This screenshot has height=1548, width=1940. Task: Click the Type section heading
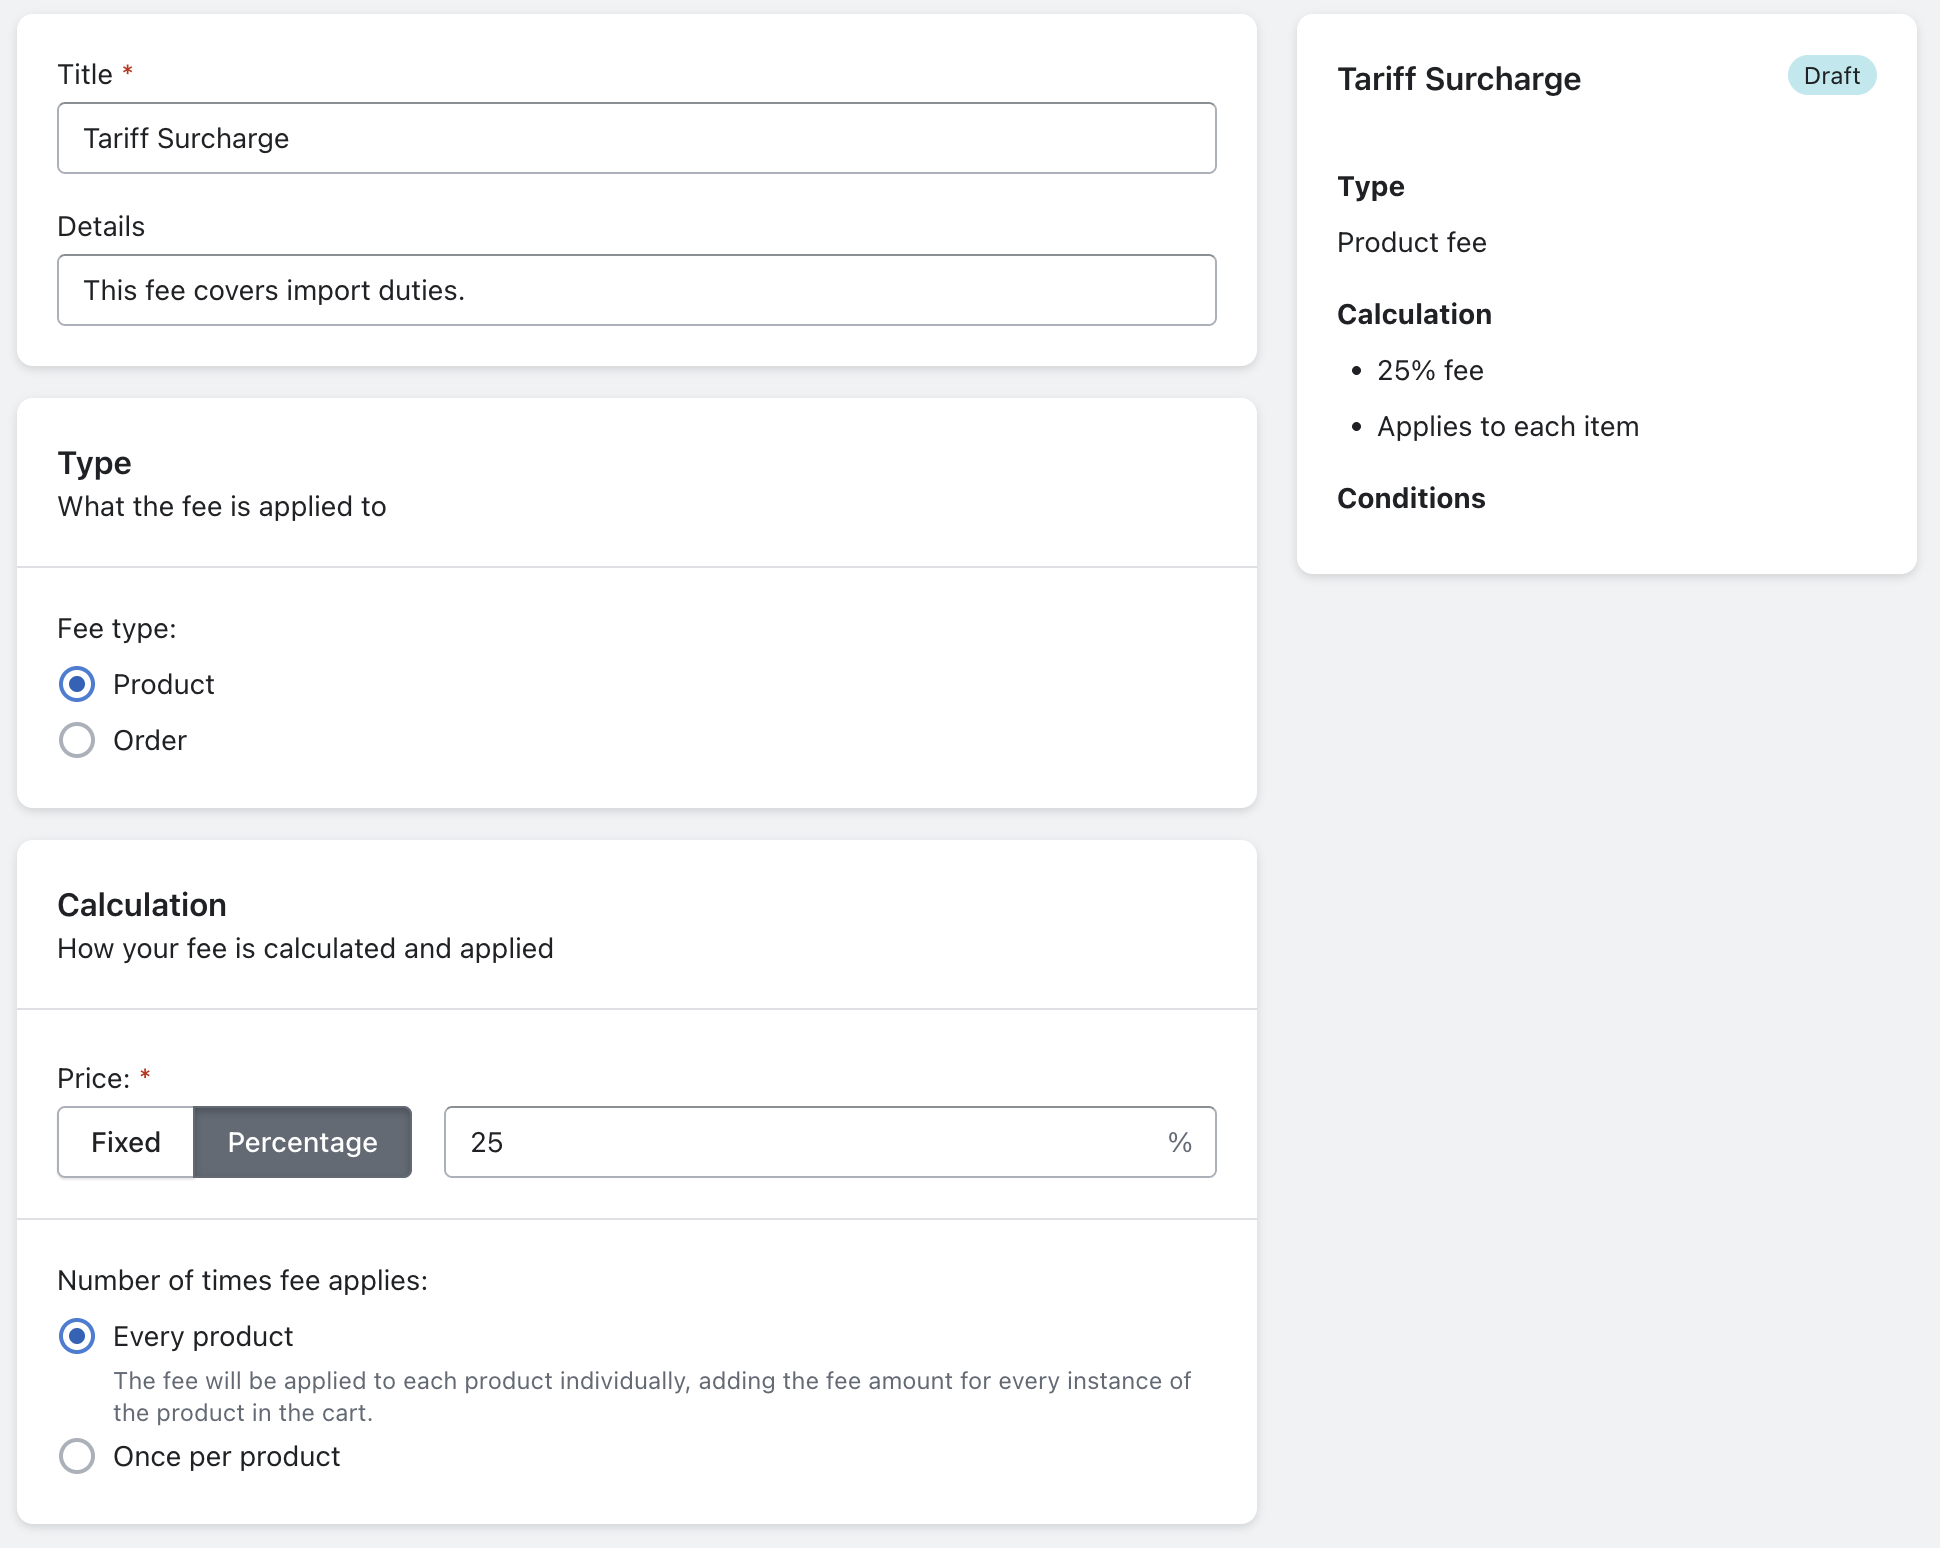click(94, 463)
